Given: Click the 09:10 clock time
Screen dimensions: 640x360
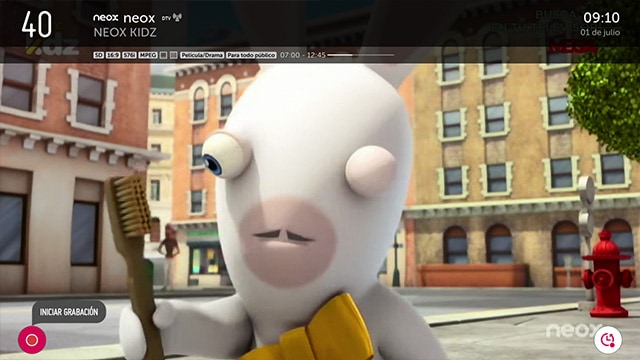Looking at the screenshot, I should (x=601, y=18).
